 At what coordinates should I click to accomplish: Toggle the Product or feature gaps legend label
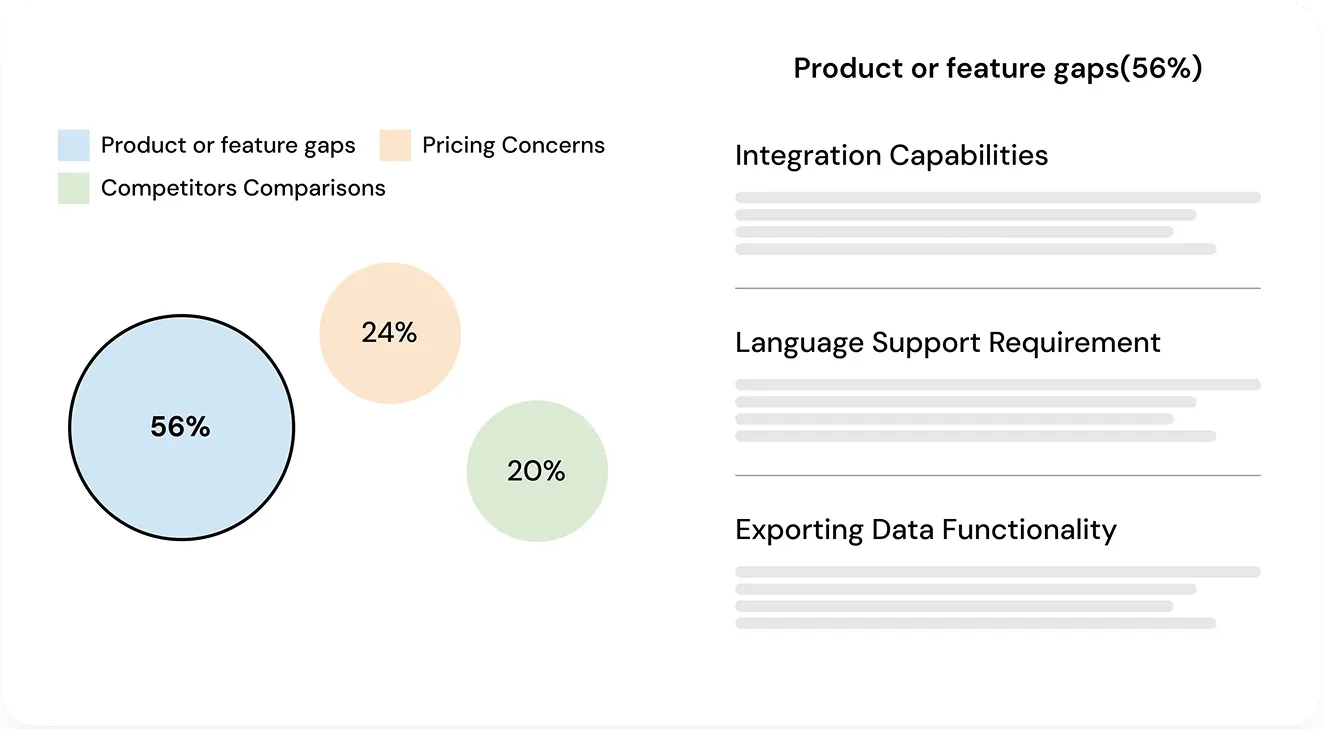click(228, 146)
